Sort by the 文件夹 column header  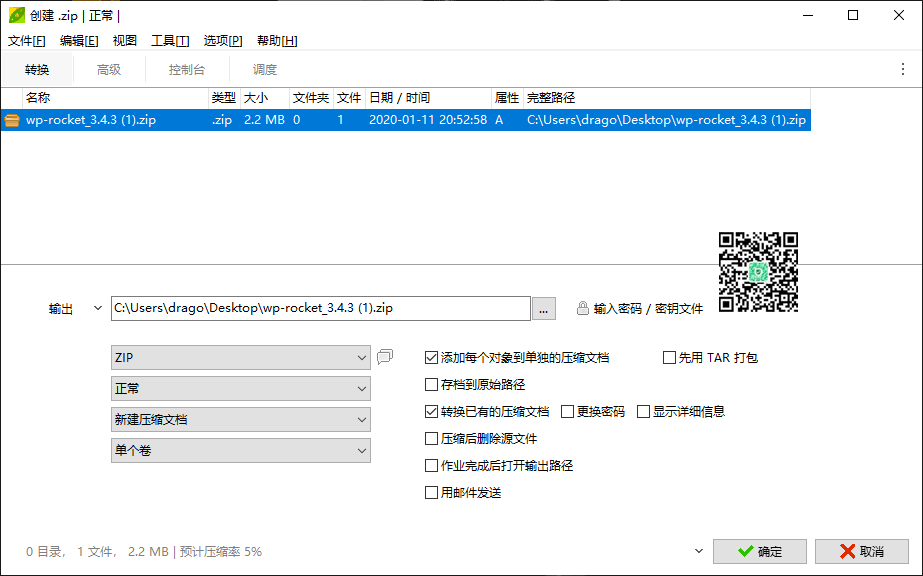[311, 98]
